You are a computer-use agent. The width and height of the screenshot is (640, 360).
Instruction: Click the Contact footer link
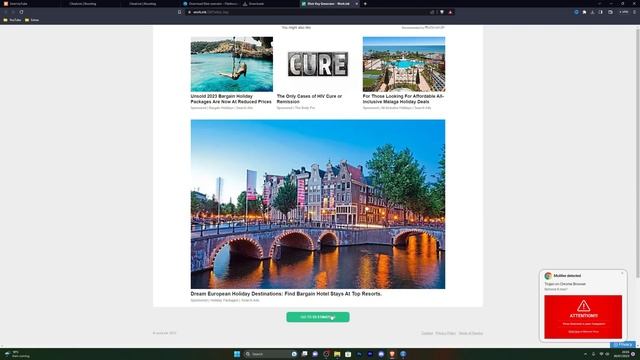coord(427,333)
